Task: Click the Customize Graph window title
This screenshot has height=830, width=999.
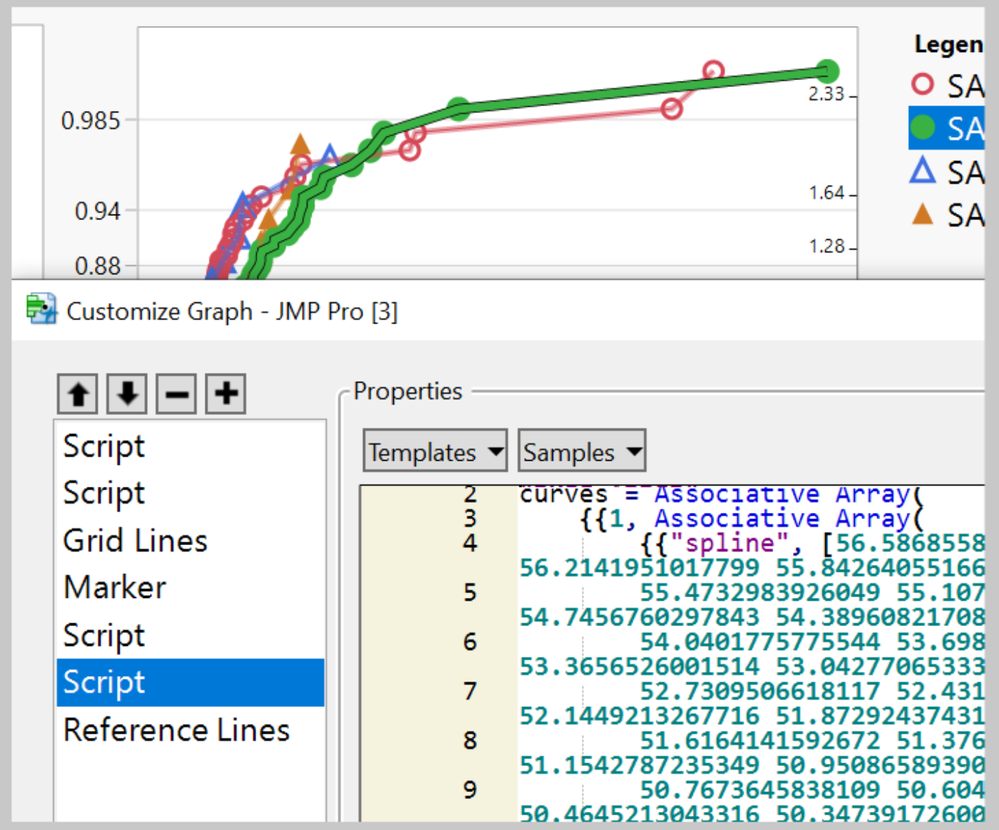Action: [232, 311]
